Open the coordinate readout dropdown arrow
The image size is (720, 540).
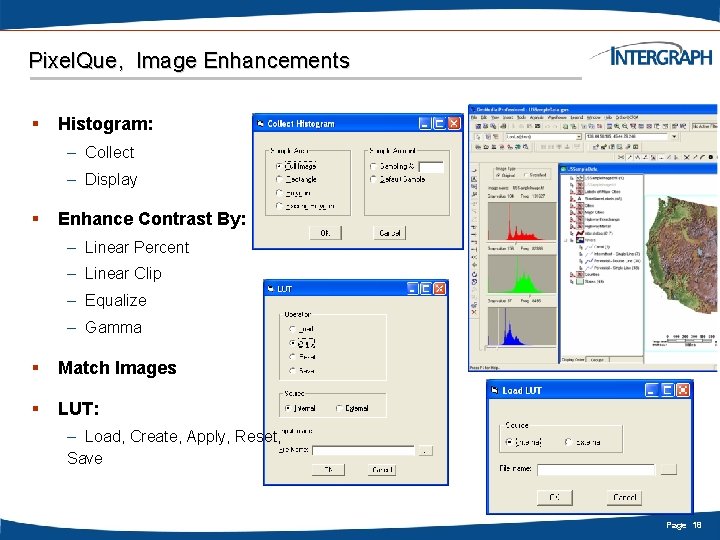tap(674, 136)
